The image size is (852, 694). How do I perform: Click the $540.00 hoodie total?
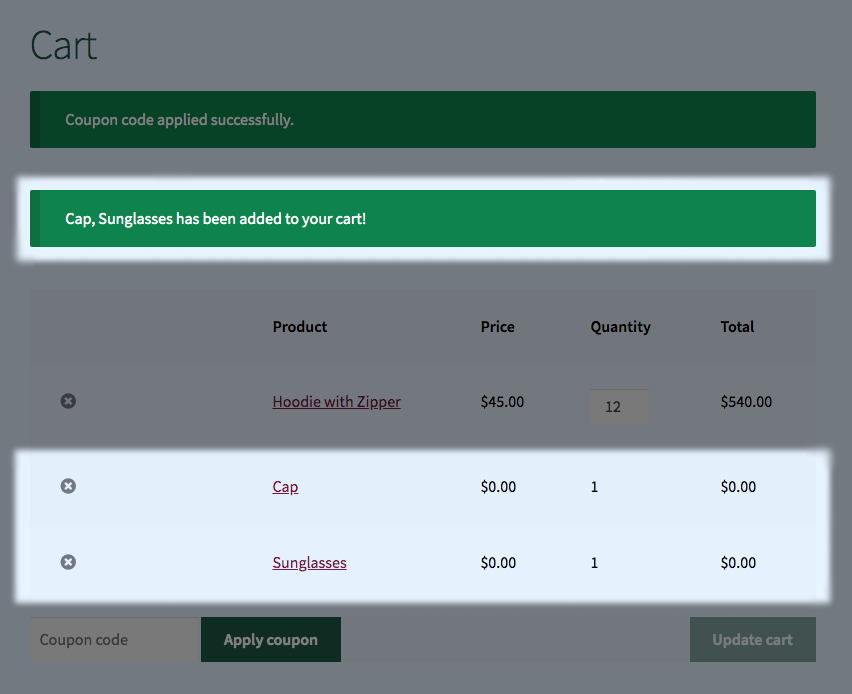coord(746,402)
